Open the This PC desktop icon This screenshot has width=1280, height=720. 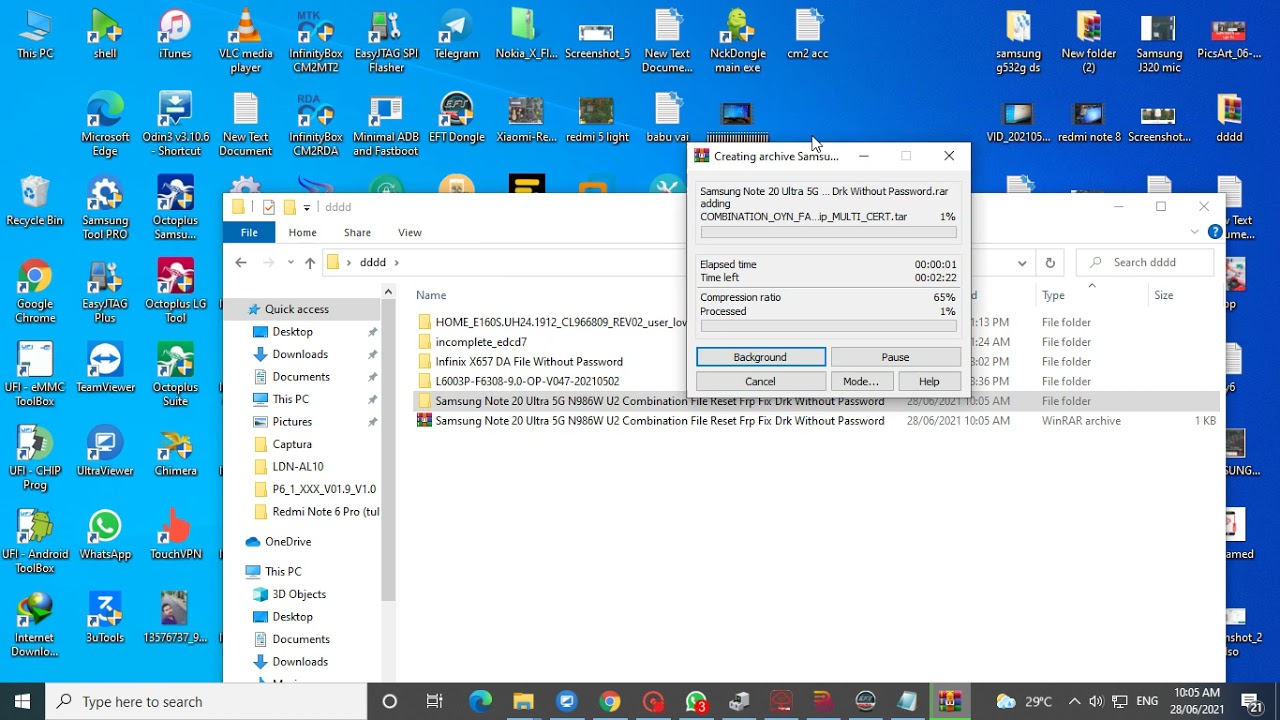point(35,35)
